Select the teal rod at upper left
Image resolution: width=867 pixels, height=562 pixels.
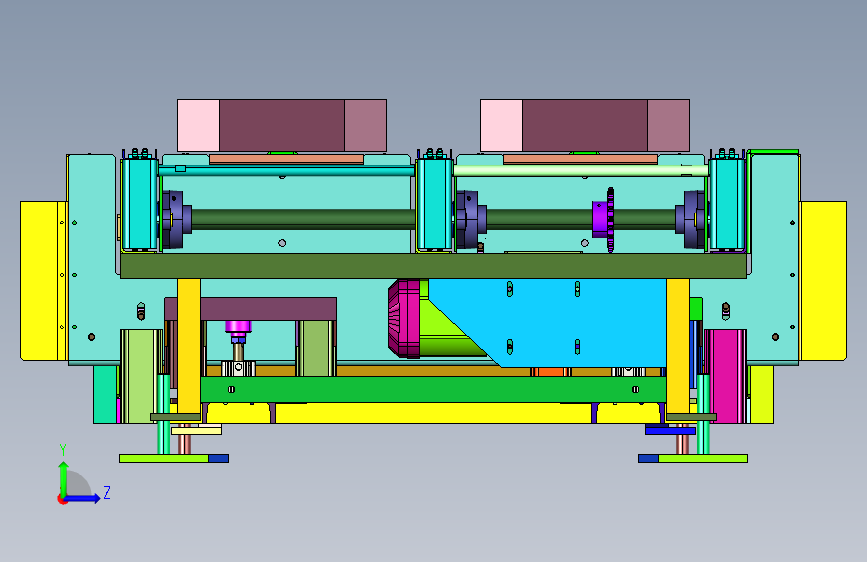(x=286, y=171)
